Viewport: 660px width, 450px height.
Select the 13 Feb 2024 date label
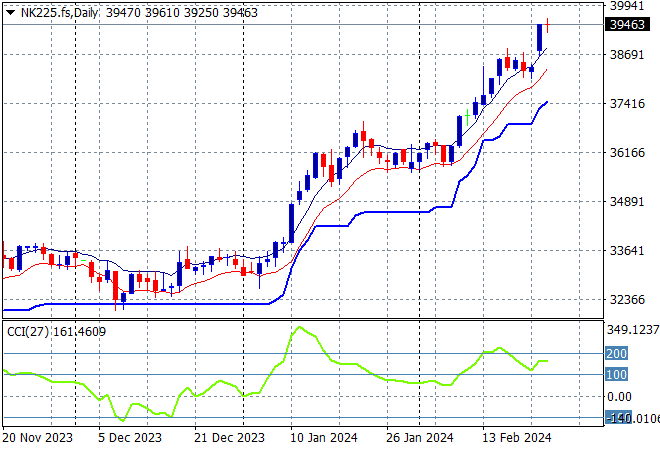tap(516, 438)
